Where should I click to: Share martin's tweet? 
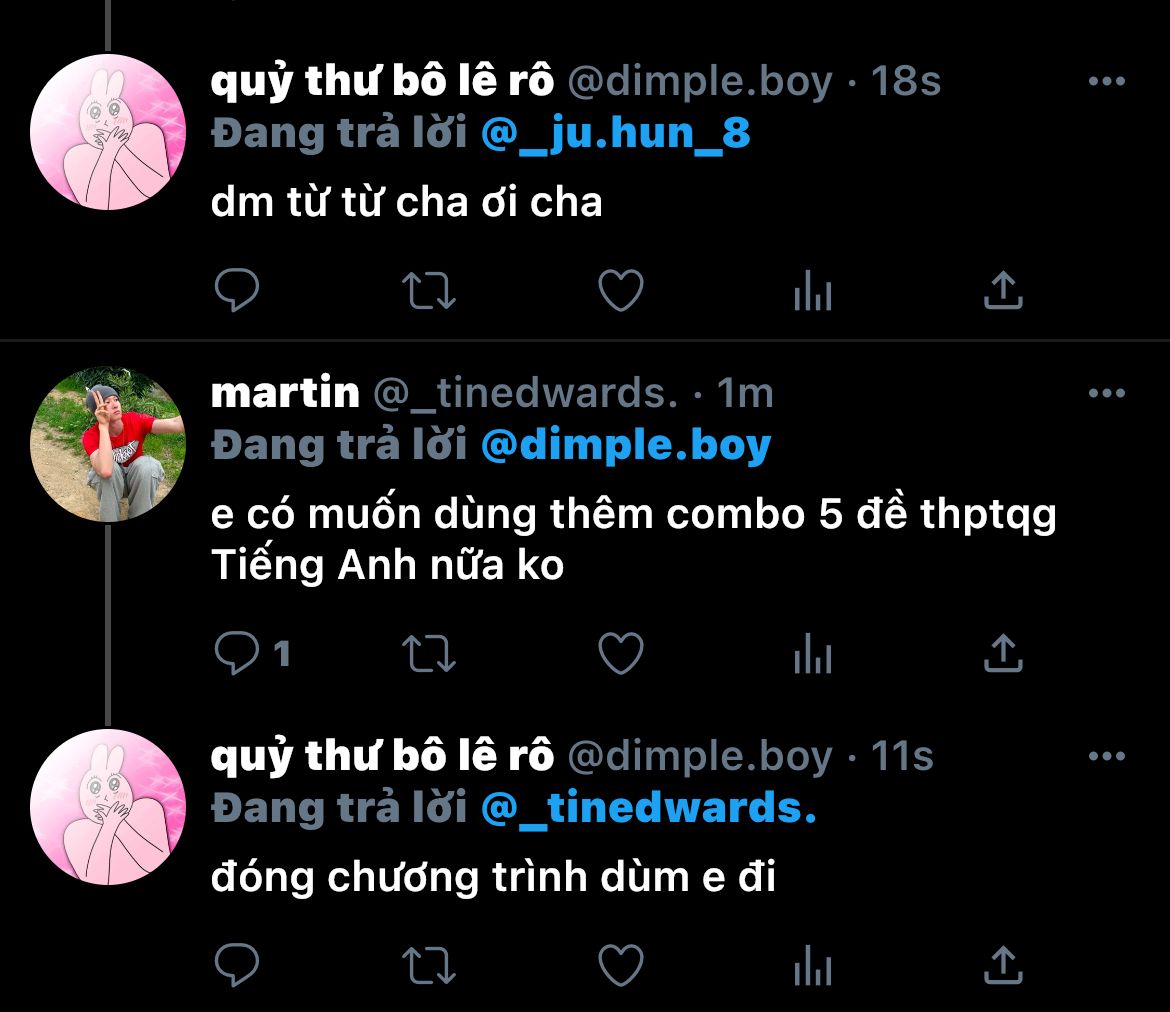(1003, 653)
